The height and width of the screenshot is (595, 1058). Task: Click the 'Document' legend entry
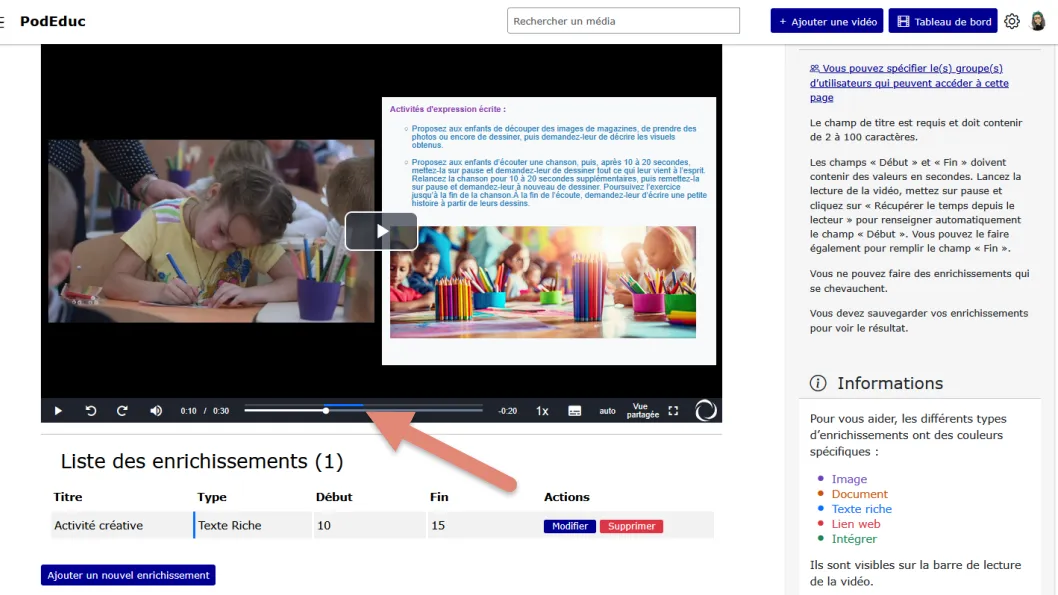[x=860, y=494]
